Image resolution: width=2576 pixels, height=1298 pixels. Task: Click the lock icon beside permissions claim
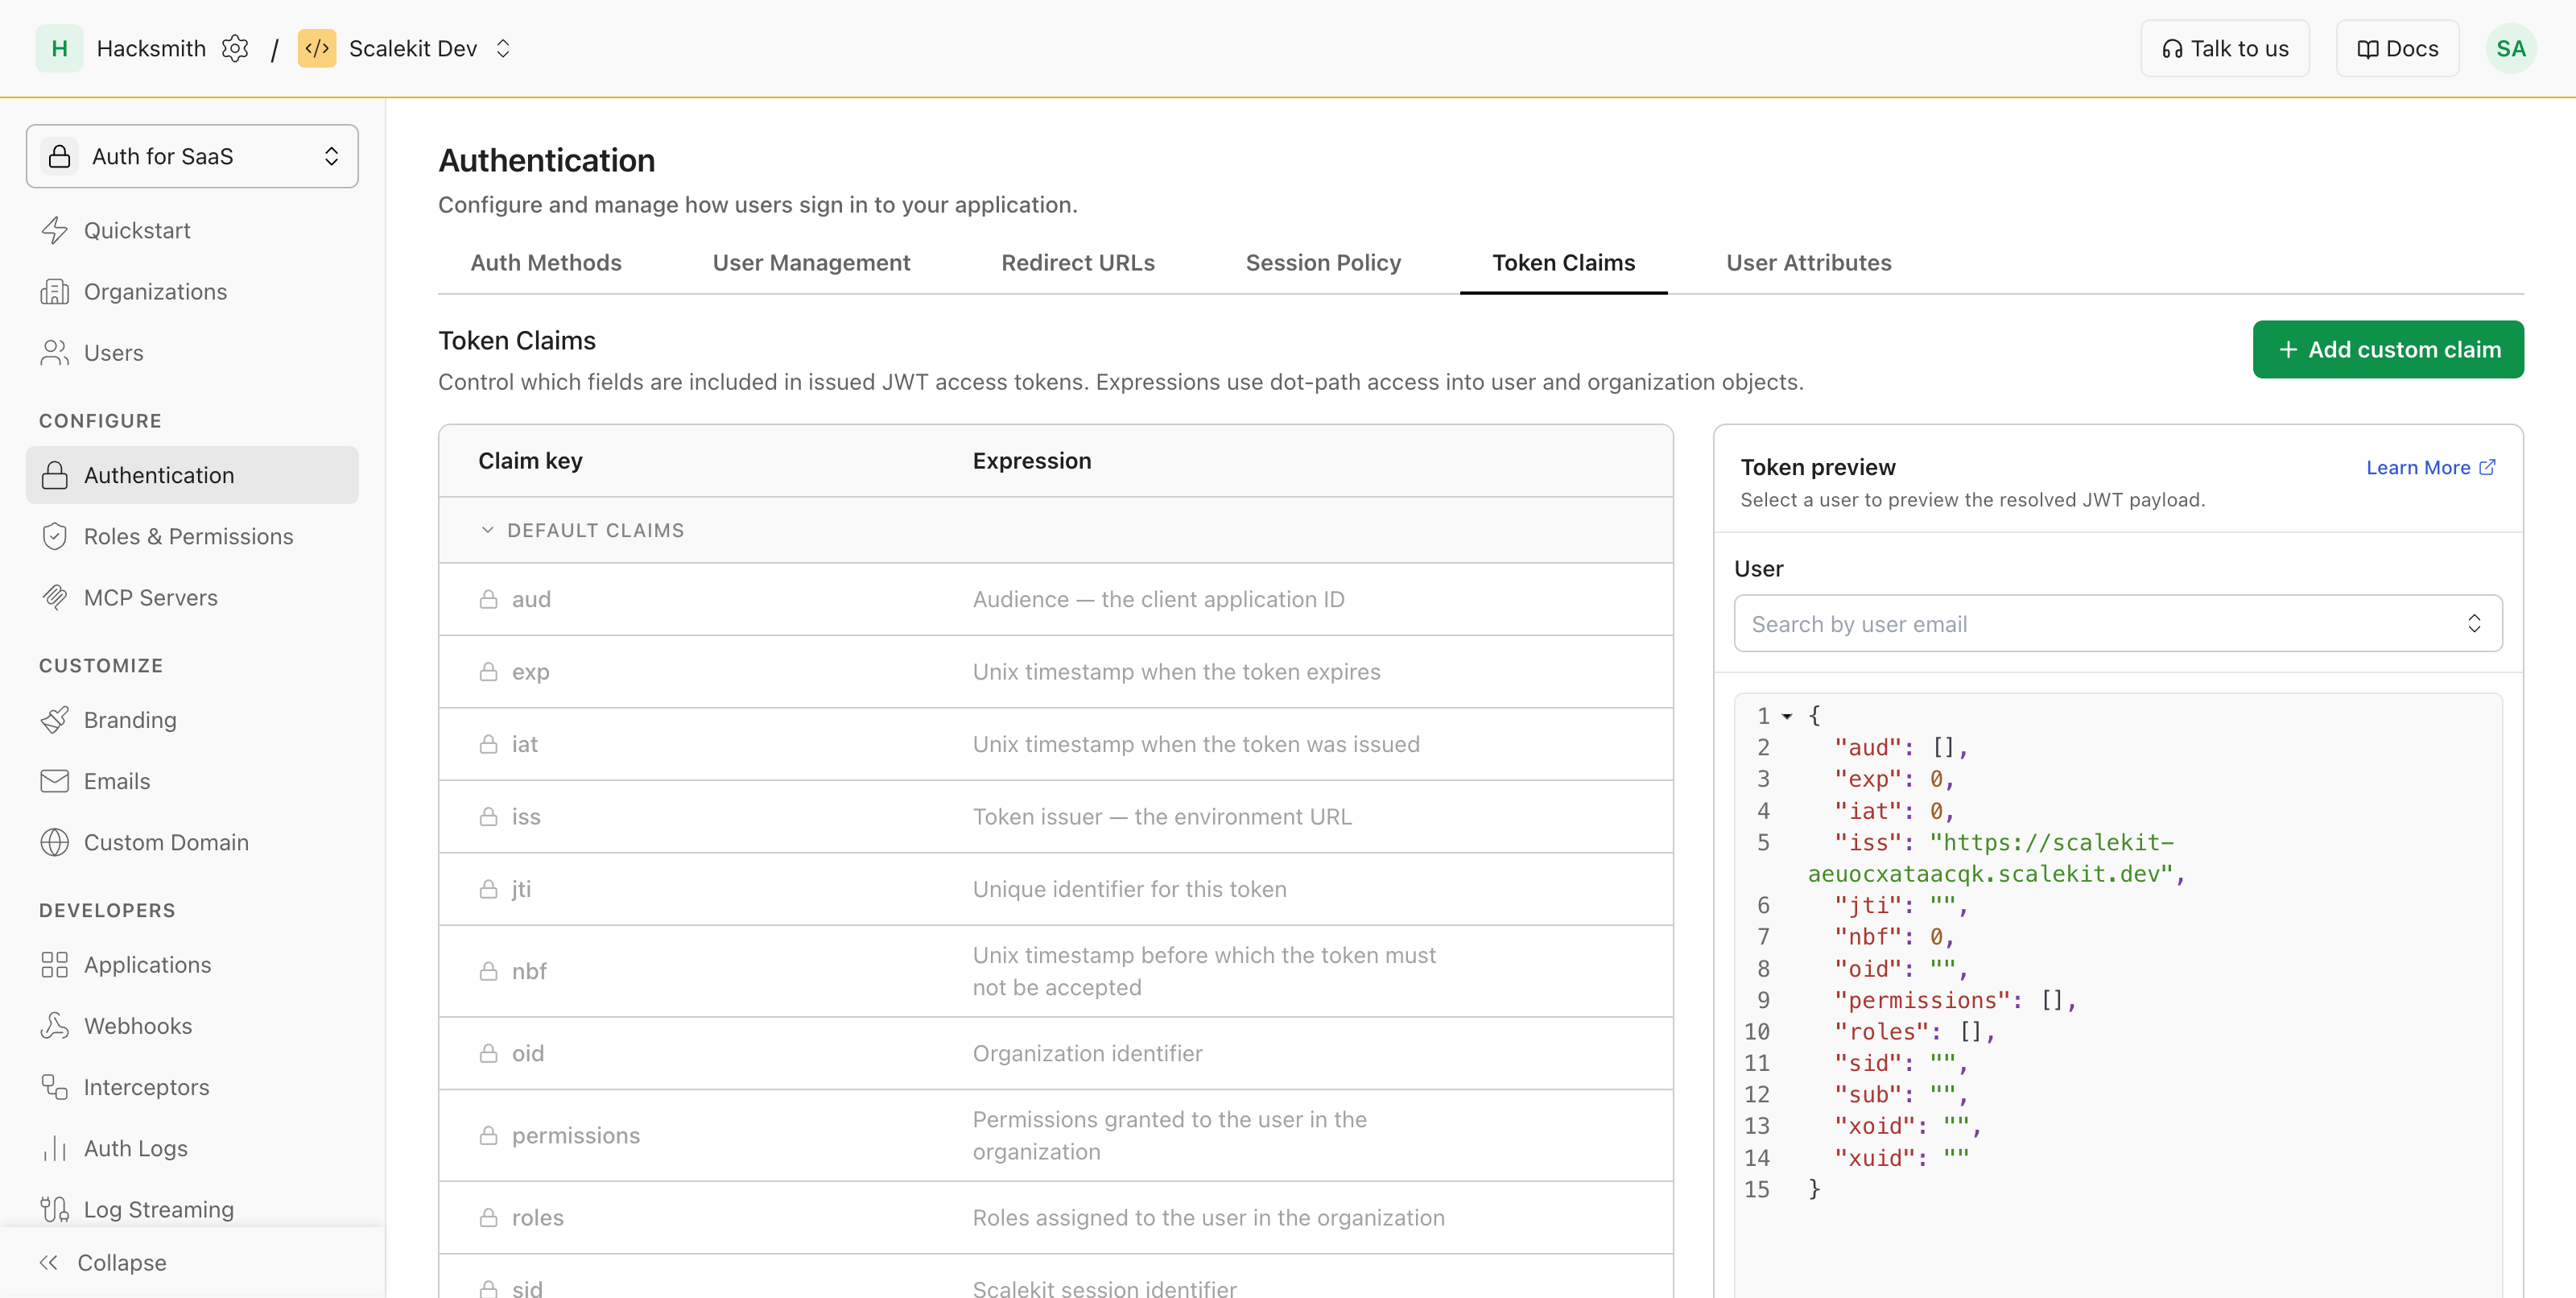click(488, 1136)
